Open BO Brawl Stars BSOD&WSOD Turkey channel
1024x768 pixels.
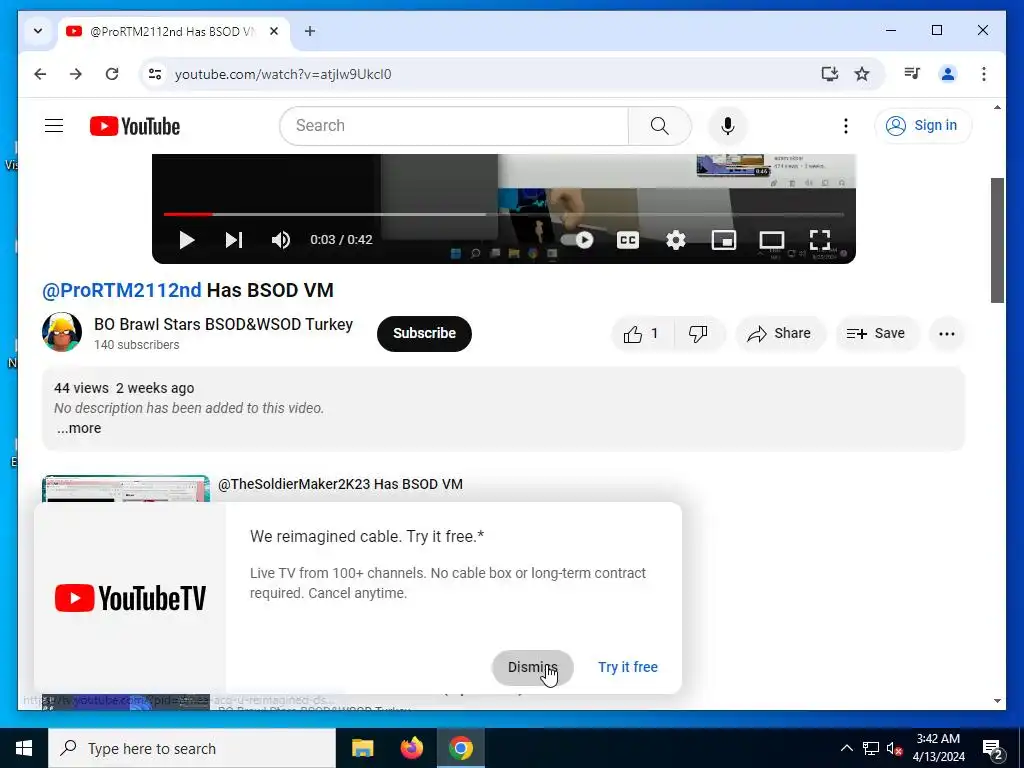(223, 325)
